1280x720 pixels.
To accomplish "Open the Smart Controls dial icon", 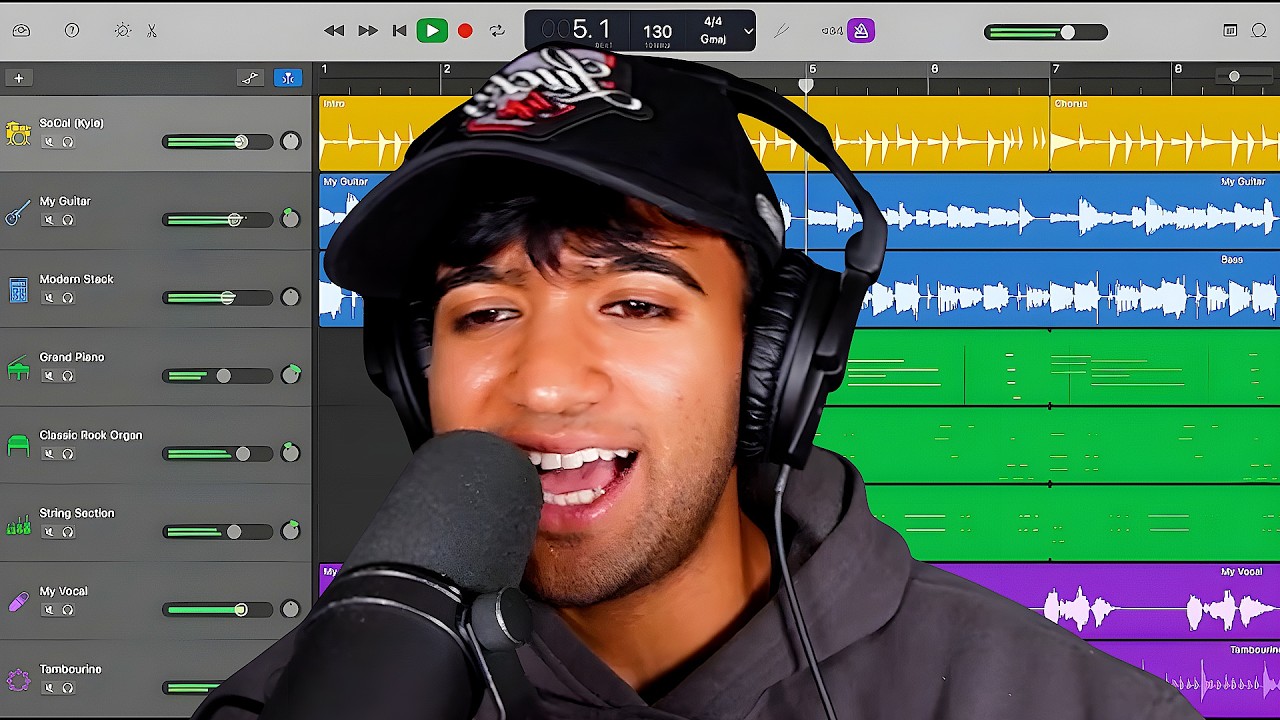I will coord(123,31).
